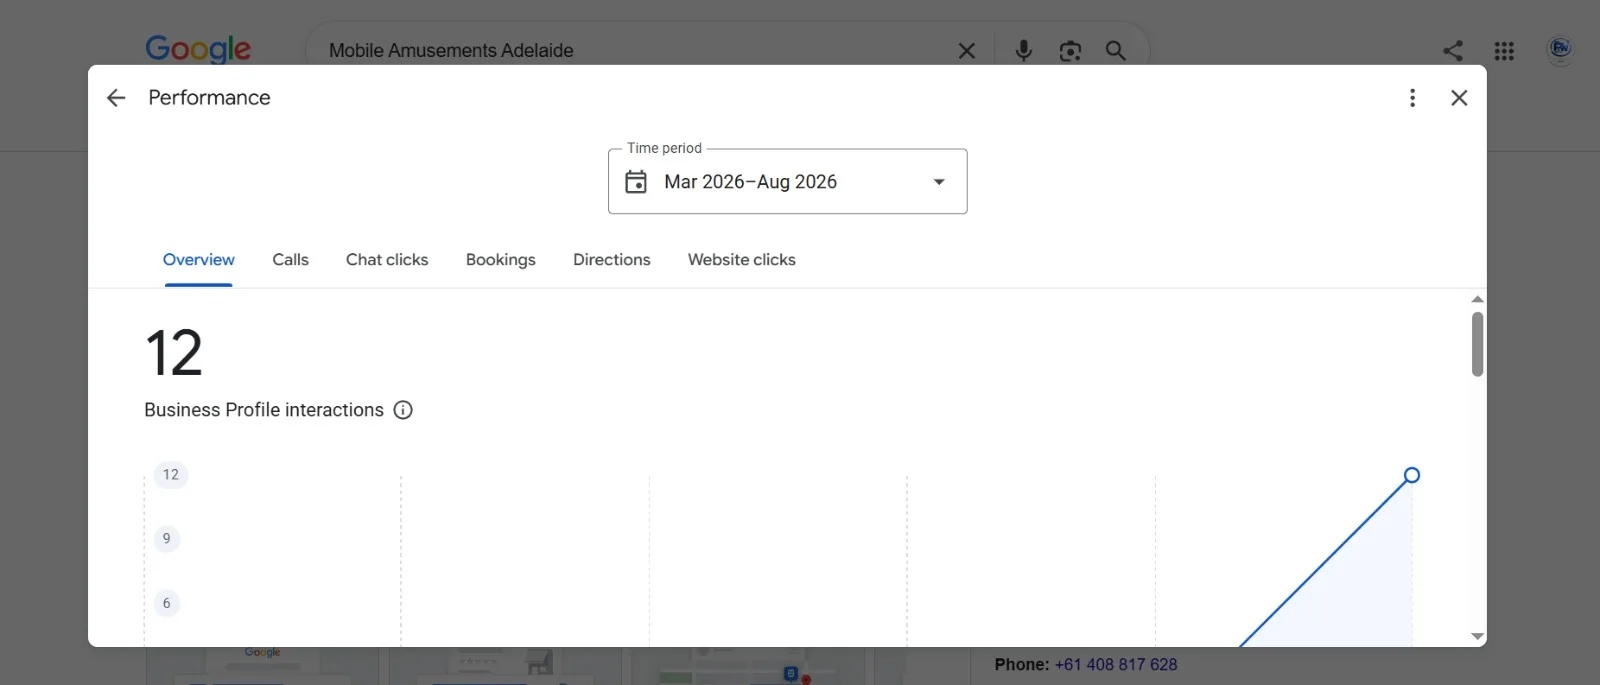Open the Chat clicks tab
The width and height of the screenshot is (1600, 685).
click(387, 260)
